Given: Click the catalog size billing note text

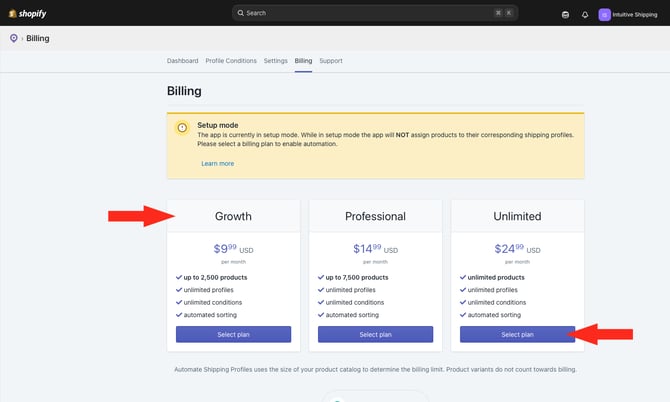Looking at the screenshot, I should tap(375, 370).
